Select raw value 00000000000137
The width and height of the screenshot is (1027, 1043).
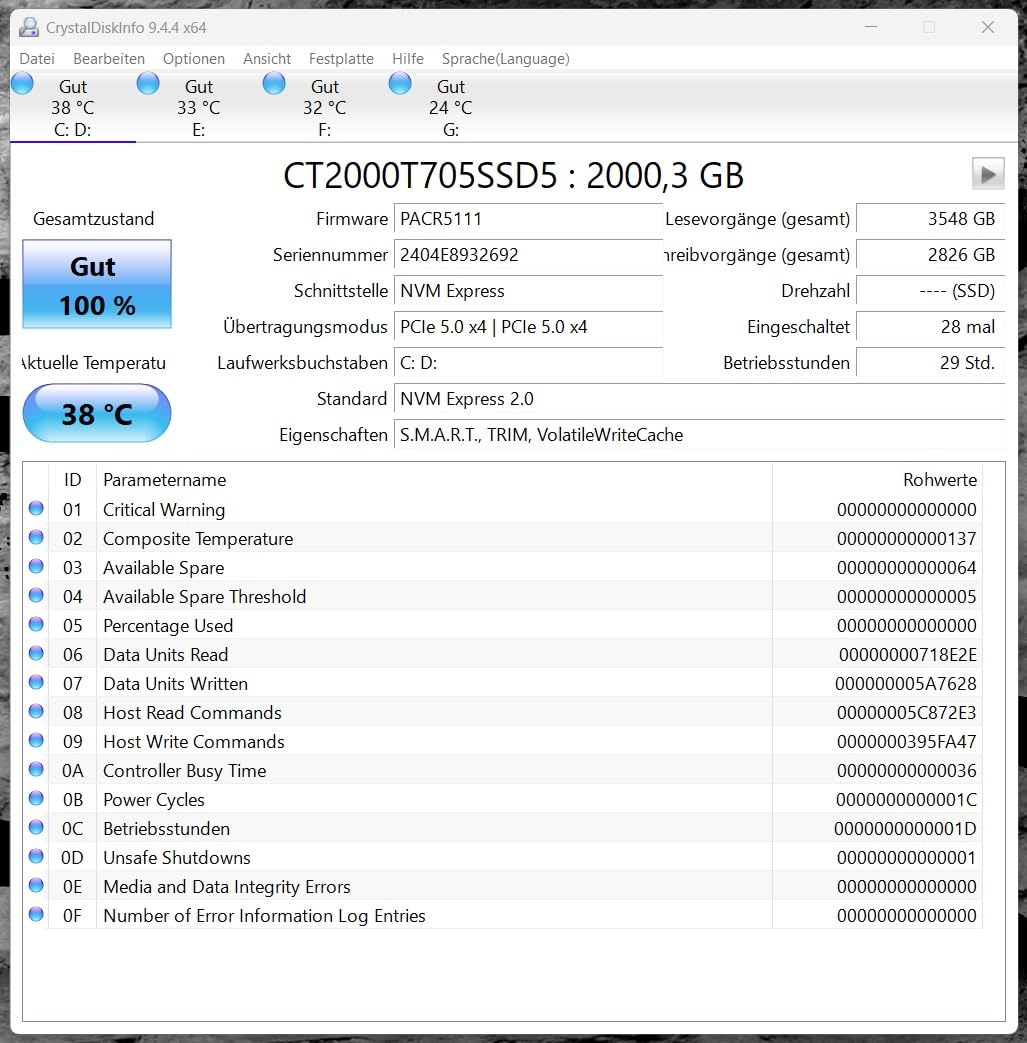[907, 539]
